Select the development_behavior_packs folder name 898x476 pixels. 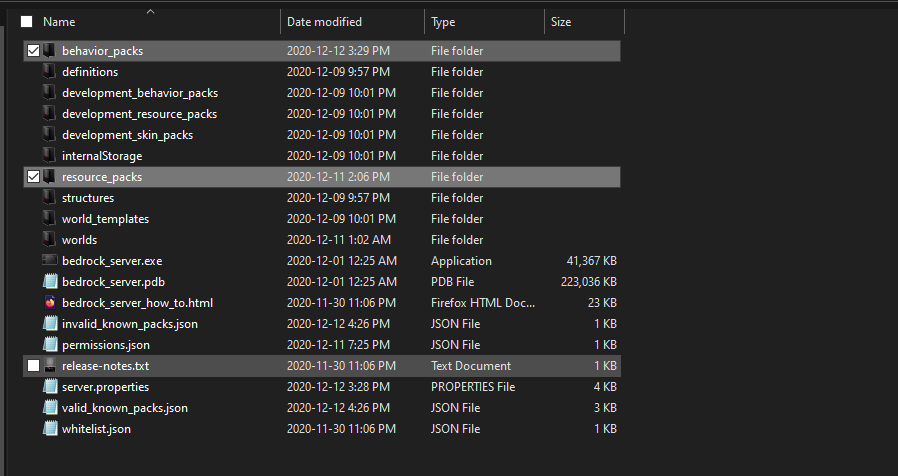[140, 93]
